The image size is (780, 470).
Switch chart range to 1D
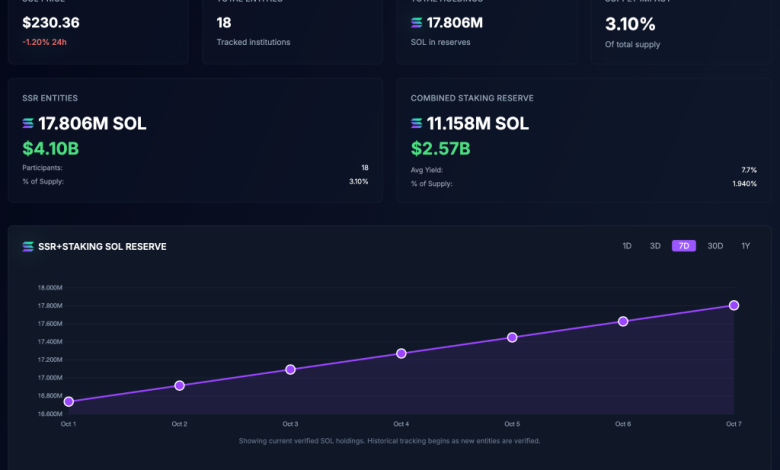coord(627,246)
